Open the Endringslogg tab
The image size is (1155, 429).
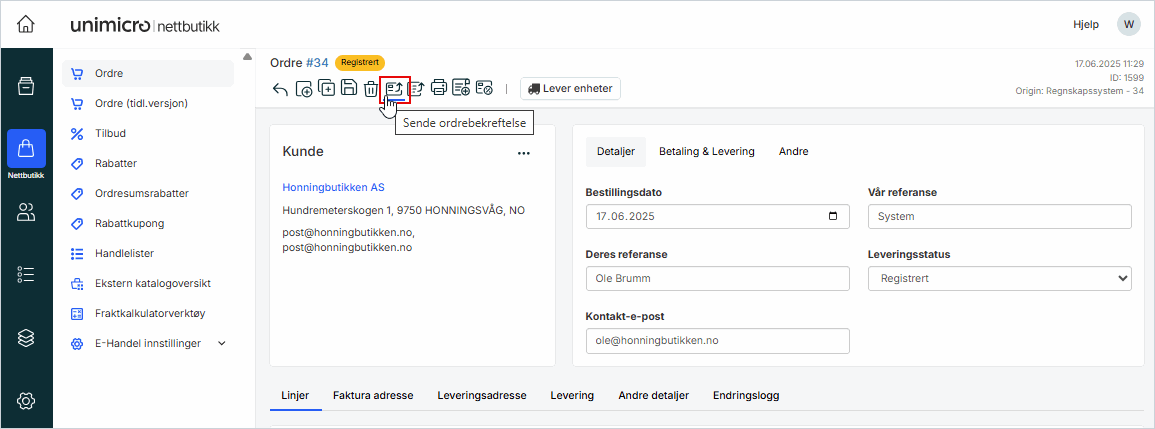click(746, 395)
